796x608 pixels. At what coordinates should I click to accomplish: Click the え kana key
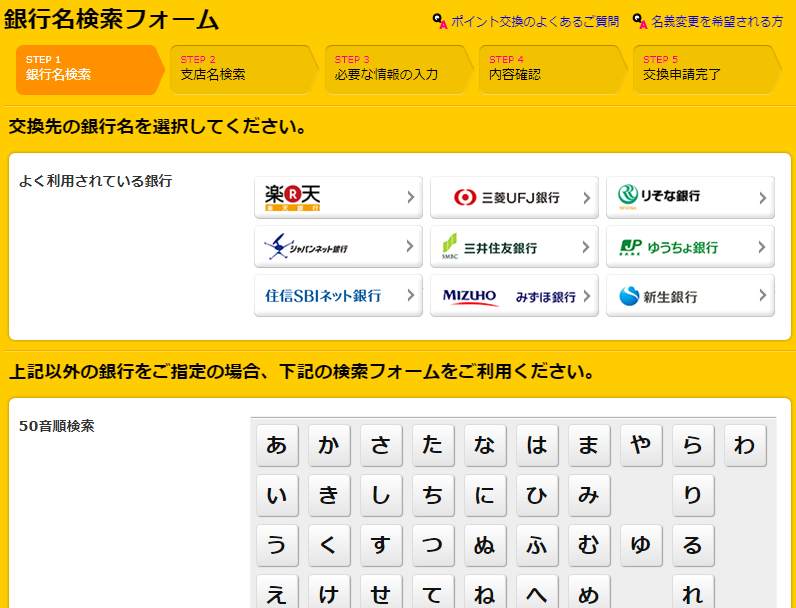click(x=277, y=591)
